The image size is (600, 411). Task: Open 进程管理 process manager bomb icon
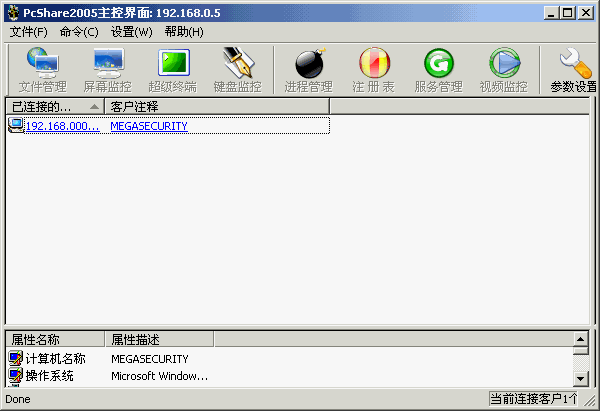tap(308, 70)
